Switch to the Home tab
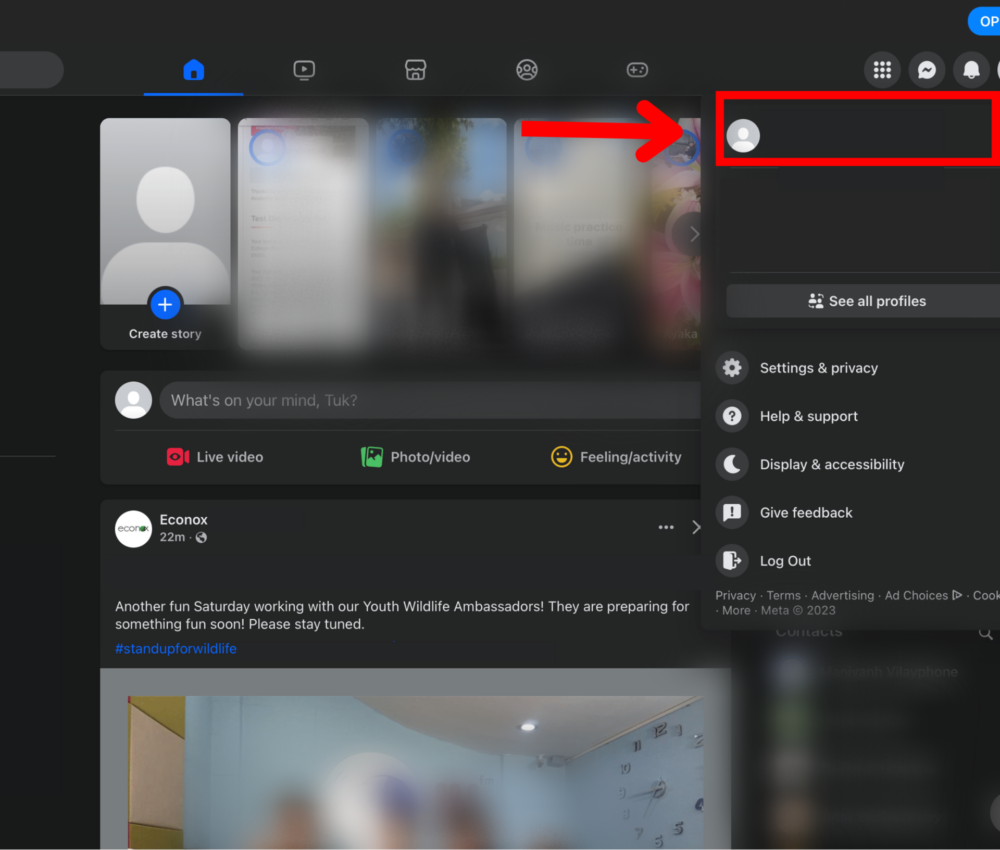The width and height of the screenshot is (1000, 850). point(192,69)
